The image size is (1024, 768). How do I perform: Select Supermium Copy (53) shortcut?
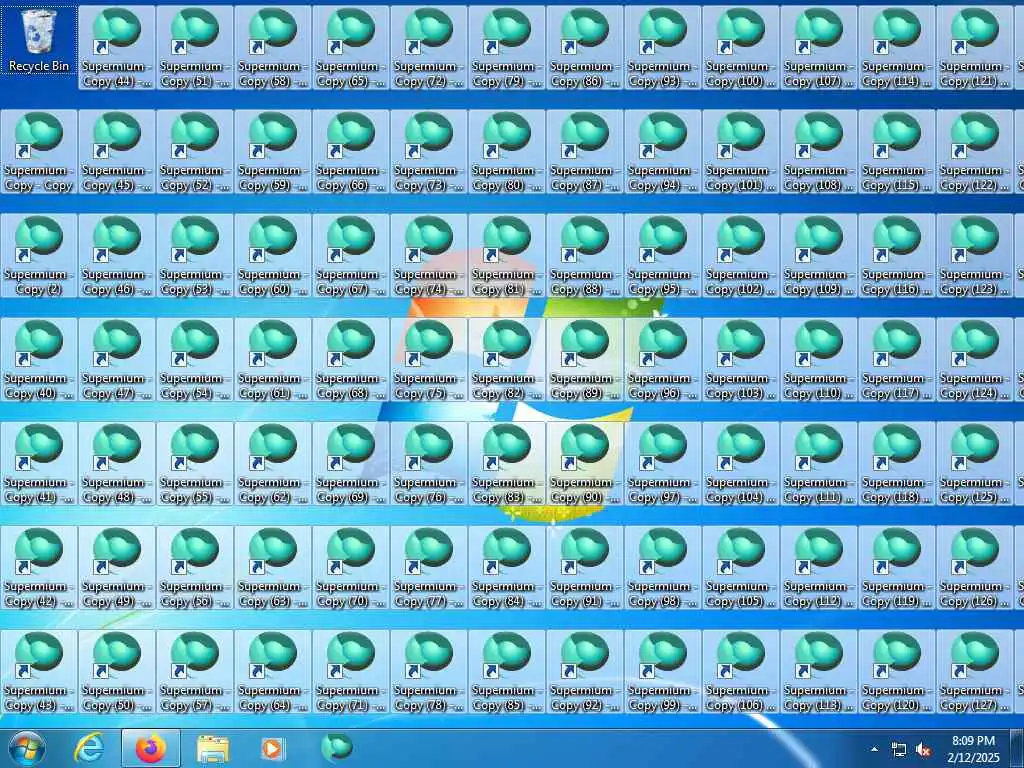click(x=195, y=255)
